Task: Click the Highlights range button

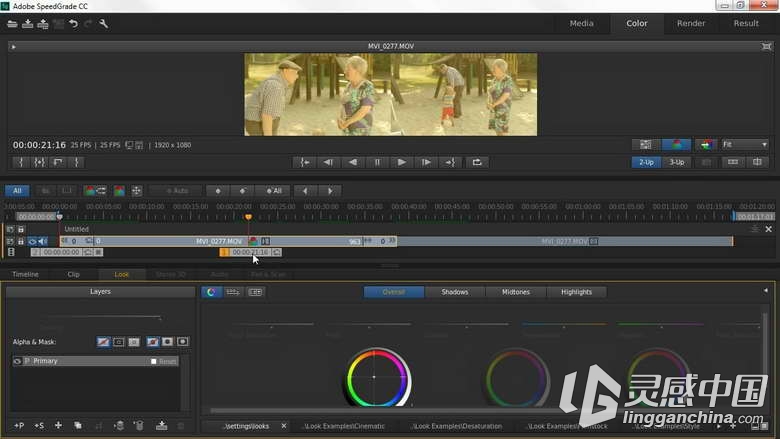Action: [576, 292]
